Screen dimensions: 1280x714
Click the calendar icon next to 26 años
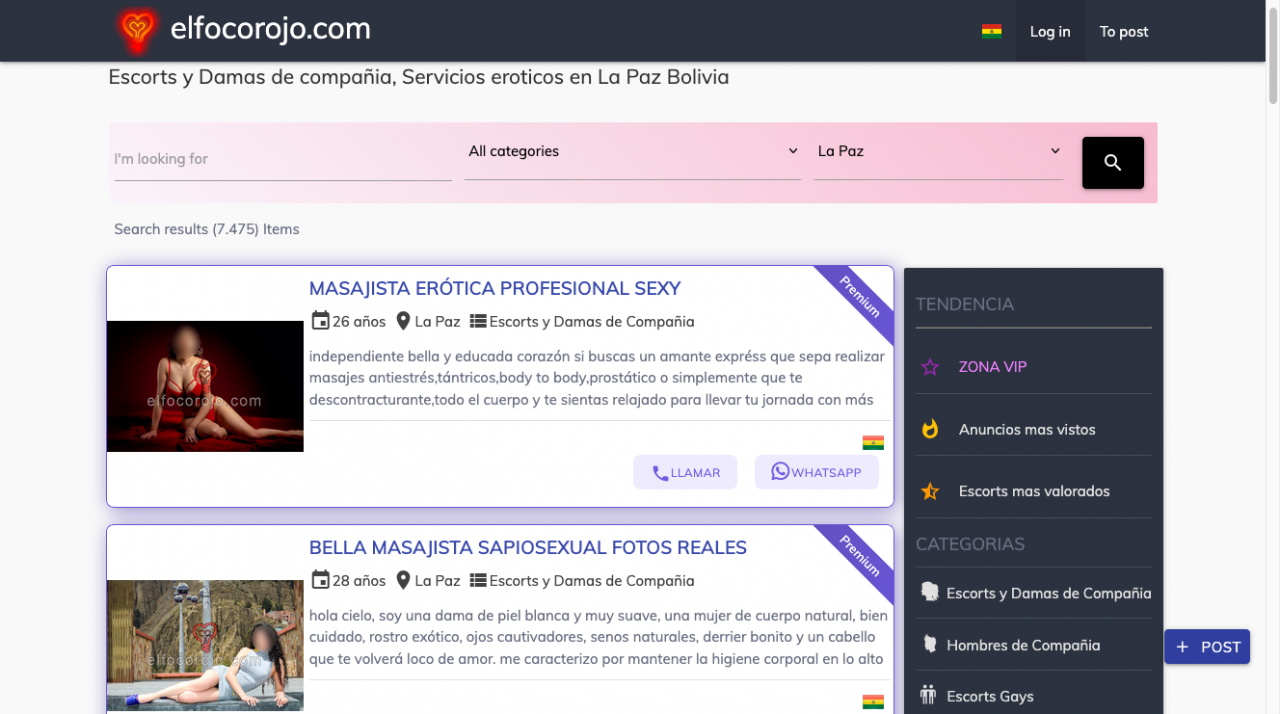[x=320, y=321]
